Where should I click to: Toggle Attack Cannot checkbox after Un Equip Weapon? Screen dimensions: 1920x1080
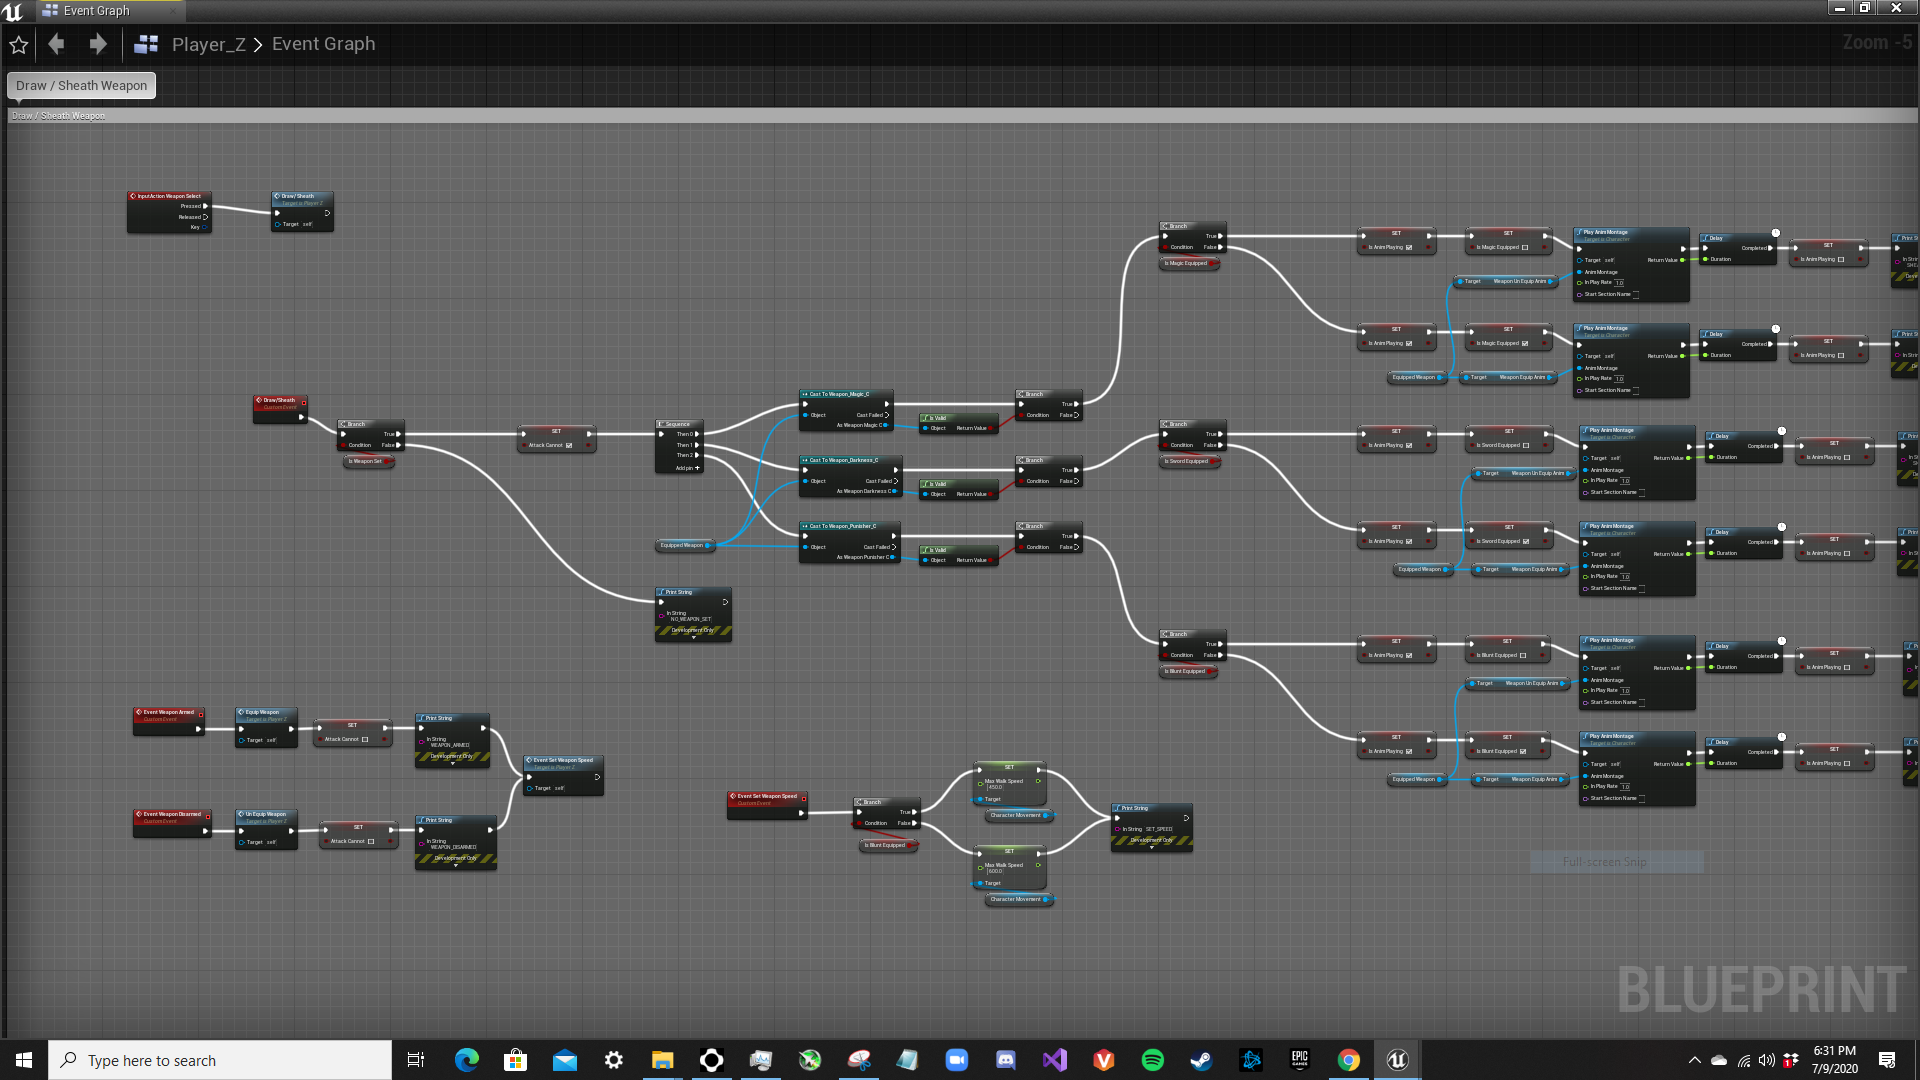pos(371,842)
